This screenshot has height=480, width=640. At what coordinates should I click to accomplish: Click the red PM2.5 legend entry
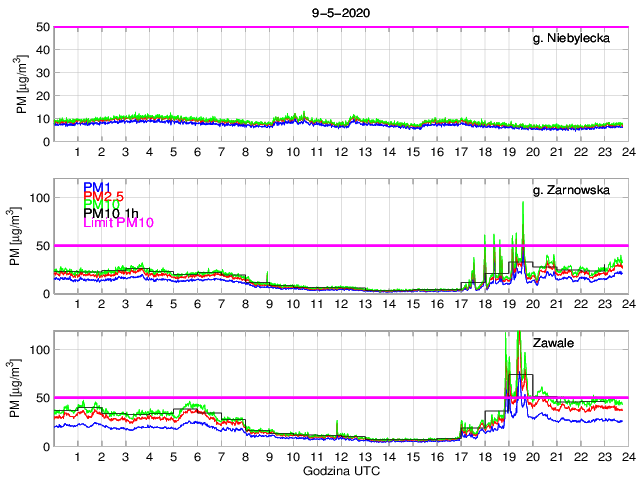(x=104, y=197)
